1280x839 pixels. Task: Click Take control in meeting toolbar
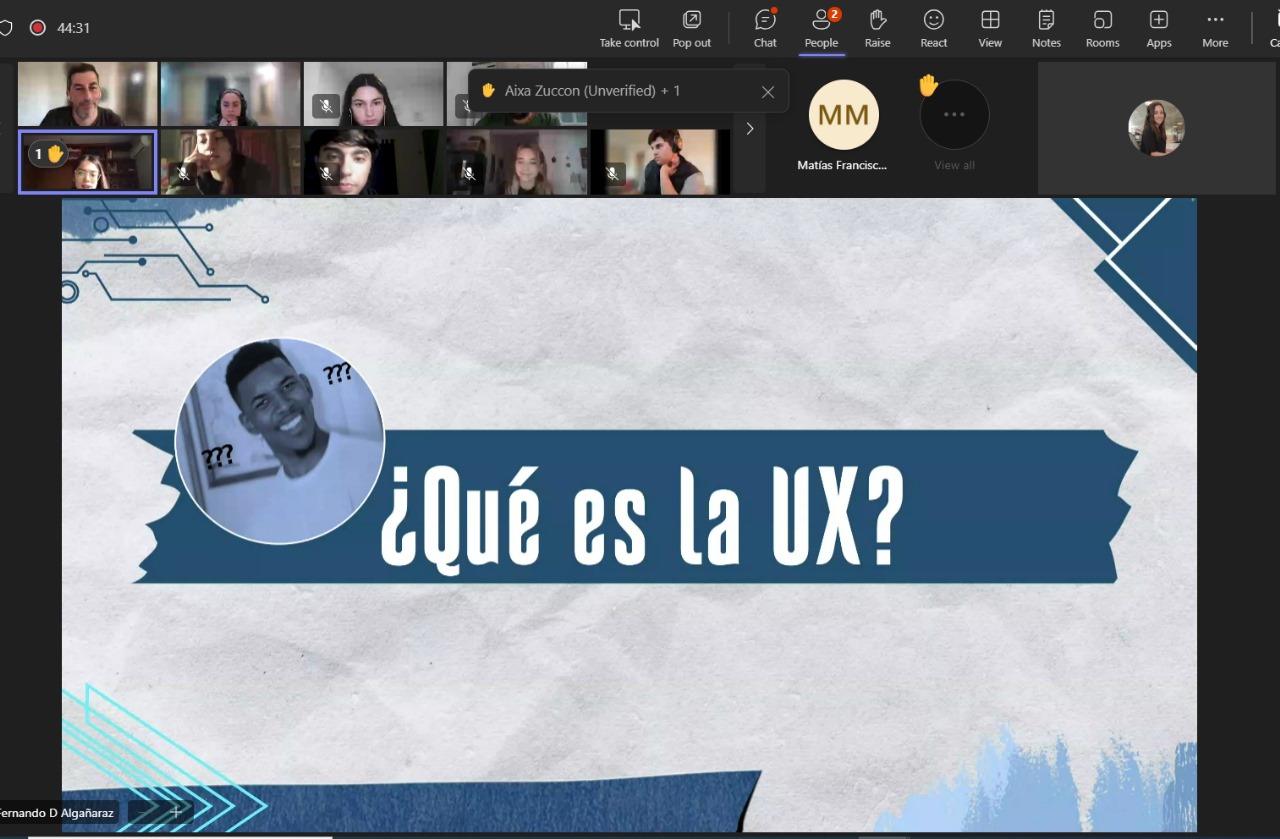click(x=629, y=28)
